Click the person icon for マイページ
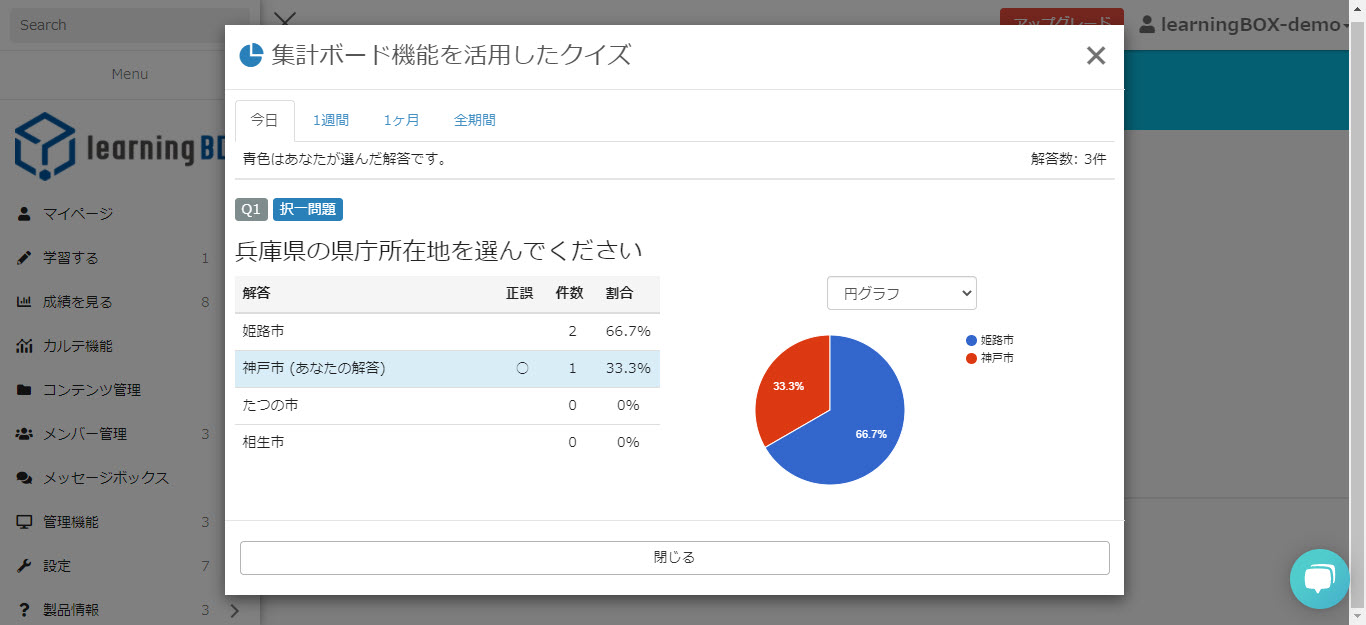 [24, 214]
